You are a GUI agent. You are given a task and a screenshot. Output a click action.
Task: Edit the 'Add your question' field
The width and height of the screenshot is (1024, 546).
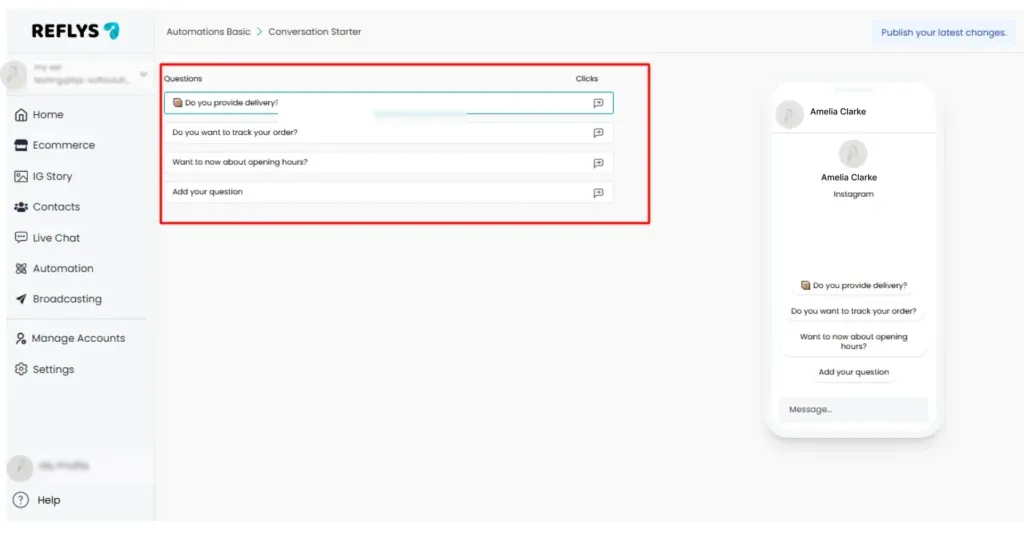click(x=389, y=192)
